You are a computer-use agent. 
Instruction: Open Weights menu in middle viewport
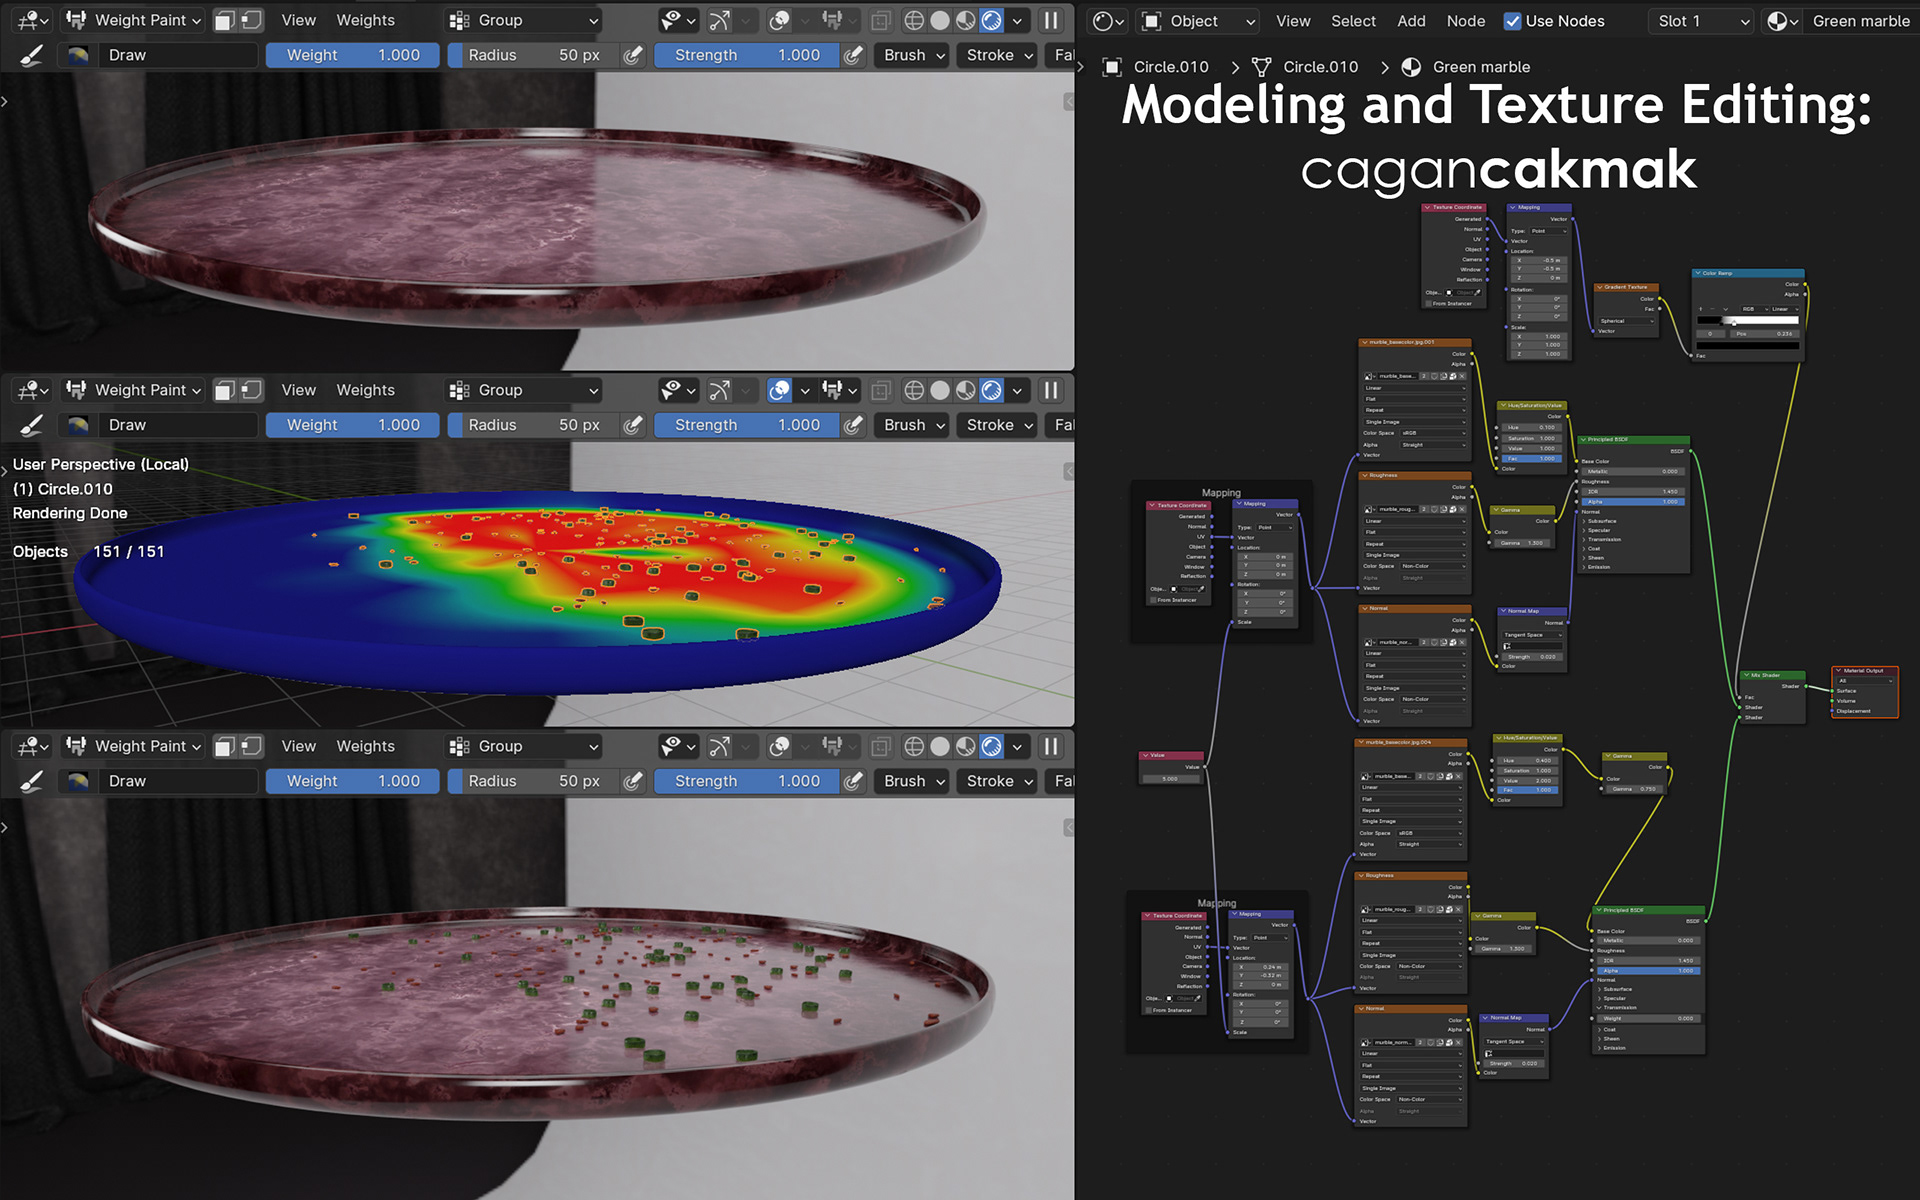365,390
